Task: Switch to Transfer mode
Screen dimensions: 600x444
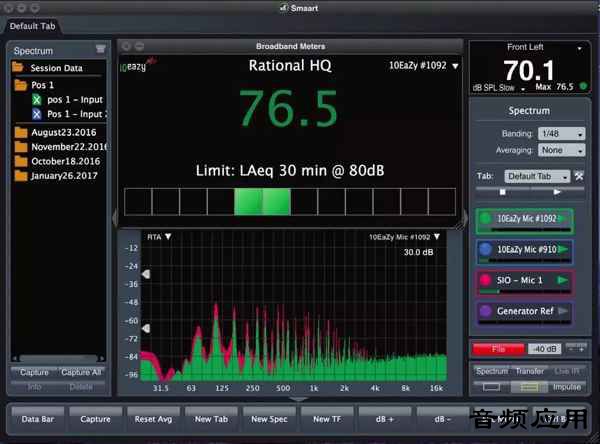Action: coord(530,371)
